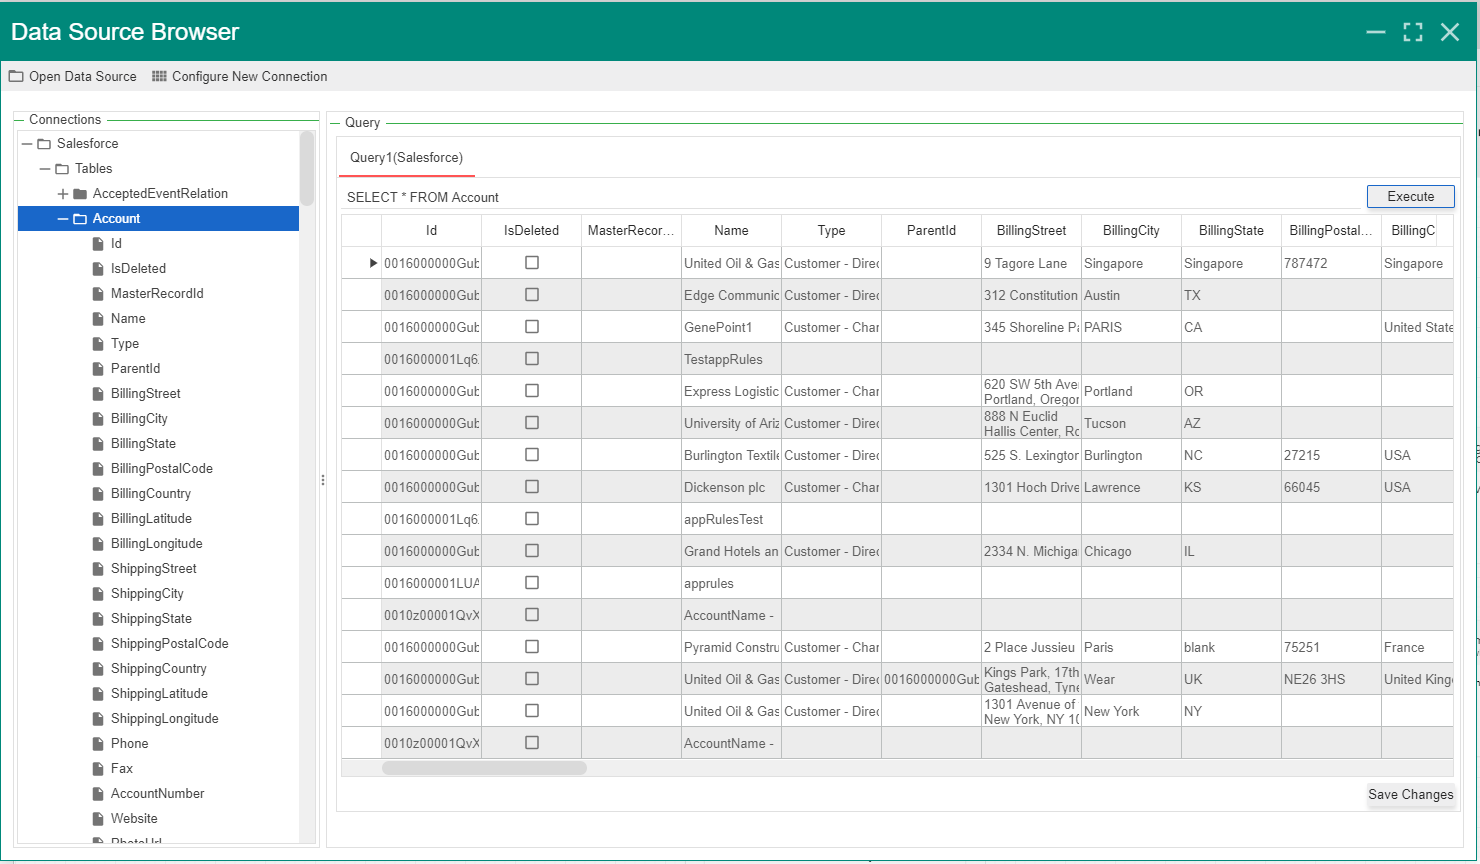Click the AcceptedEventRelation folder icon
Image resolution: width=1480 pixels, height=864 pixels.
tap(80, 194)
